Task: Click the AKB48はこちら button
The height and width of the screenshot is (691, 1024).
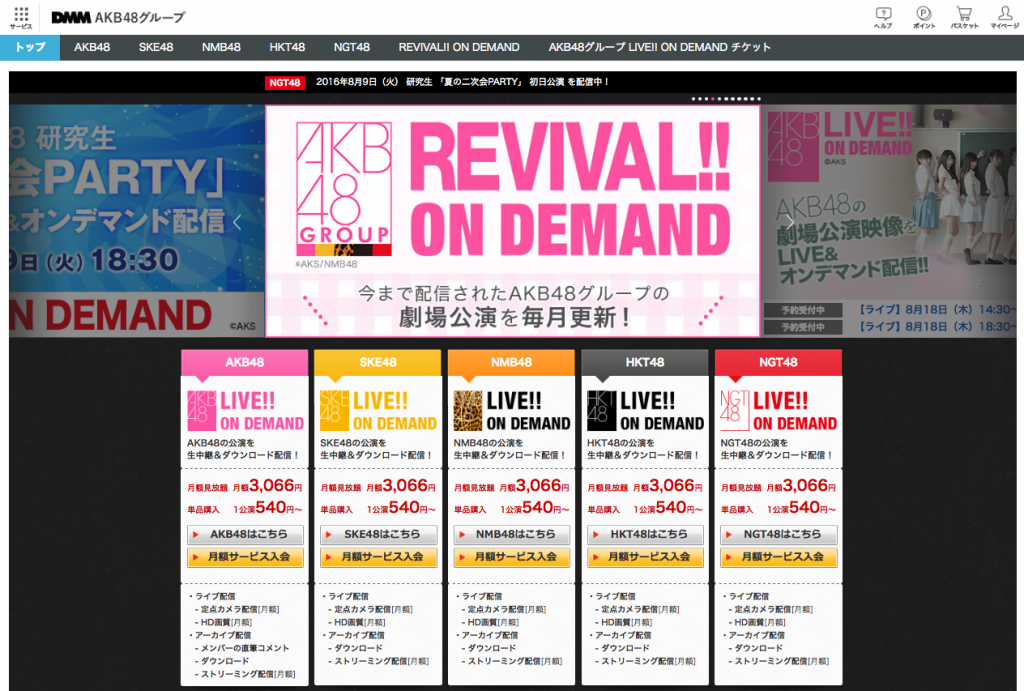Action: point(245,534)
